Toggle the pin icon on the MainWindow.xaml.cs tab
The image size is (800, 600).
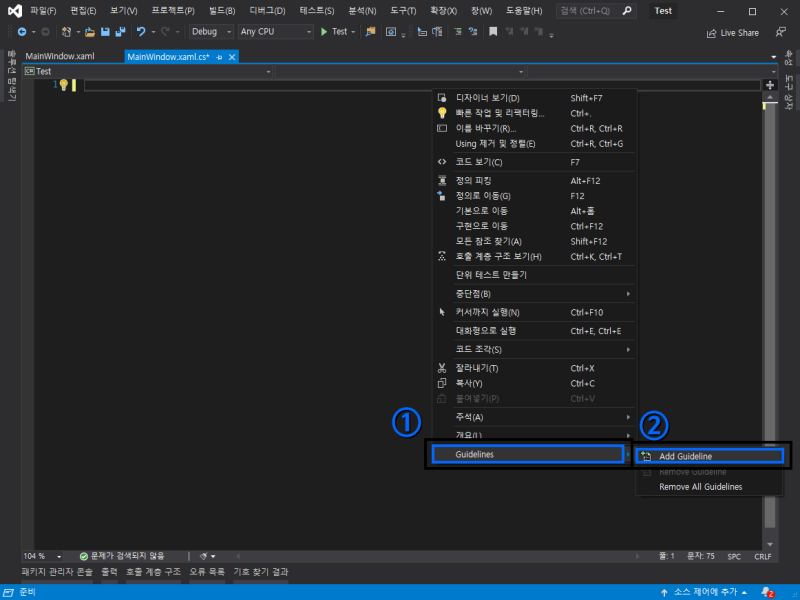[219, 57]
